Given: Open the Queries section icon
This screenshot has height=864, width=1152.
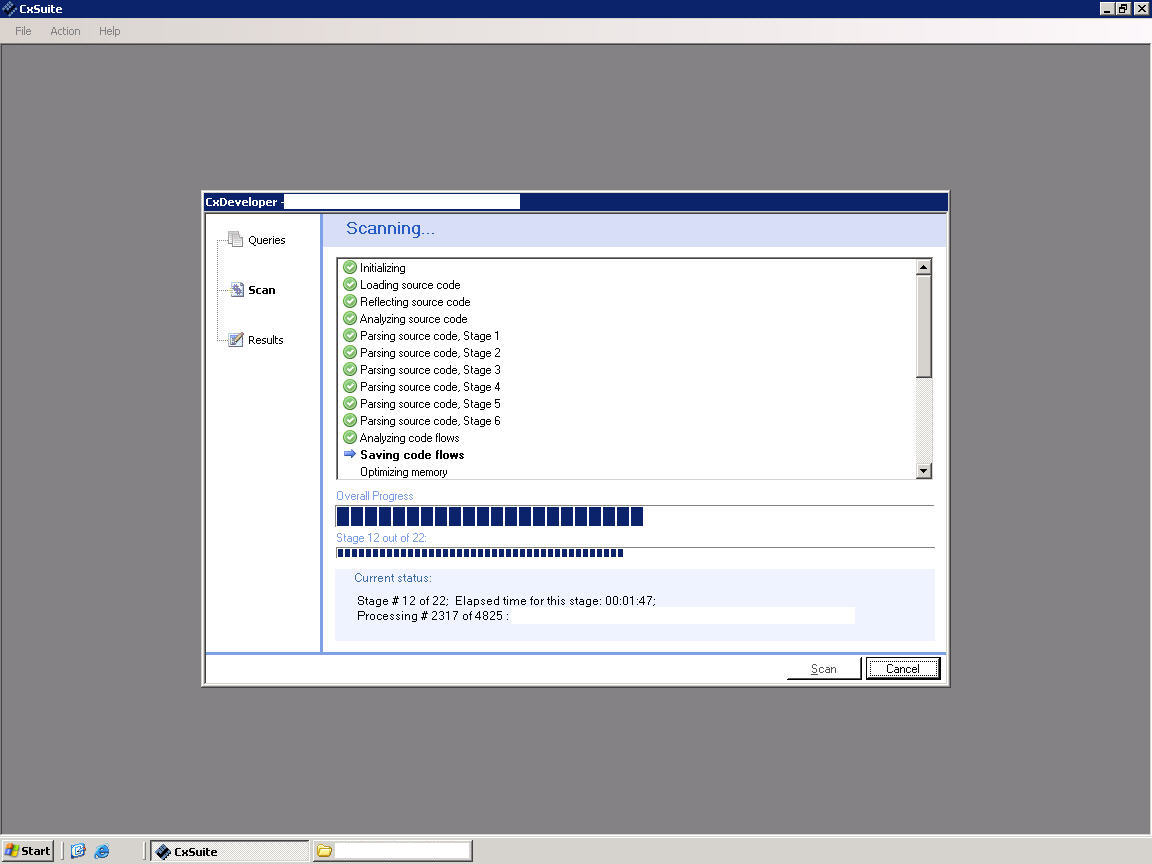Looking at the screenshot, I should tap(235, 239).
